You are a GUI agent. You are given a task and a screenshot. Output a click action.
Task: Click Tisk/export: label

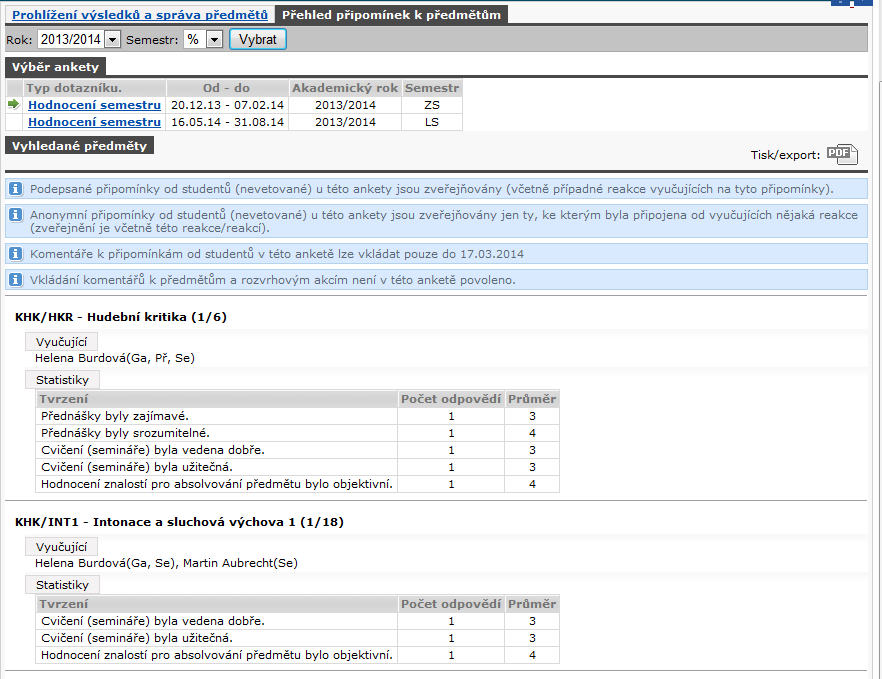(785, 155)
